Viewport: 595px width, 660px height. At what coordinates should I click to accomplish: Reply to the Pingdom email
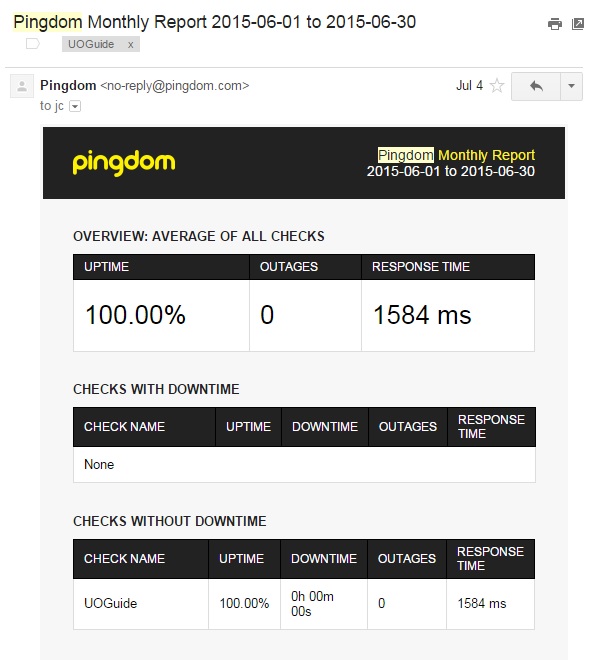[536, 86]
